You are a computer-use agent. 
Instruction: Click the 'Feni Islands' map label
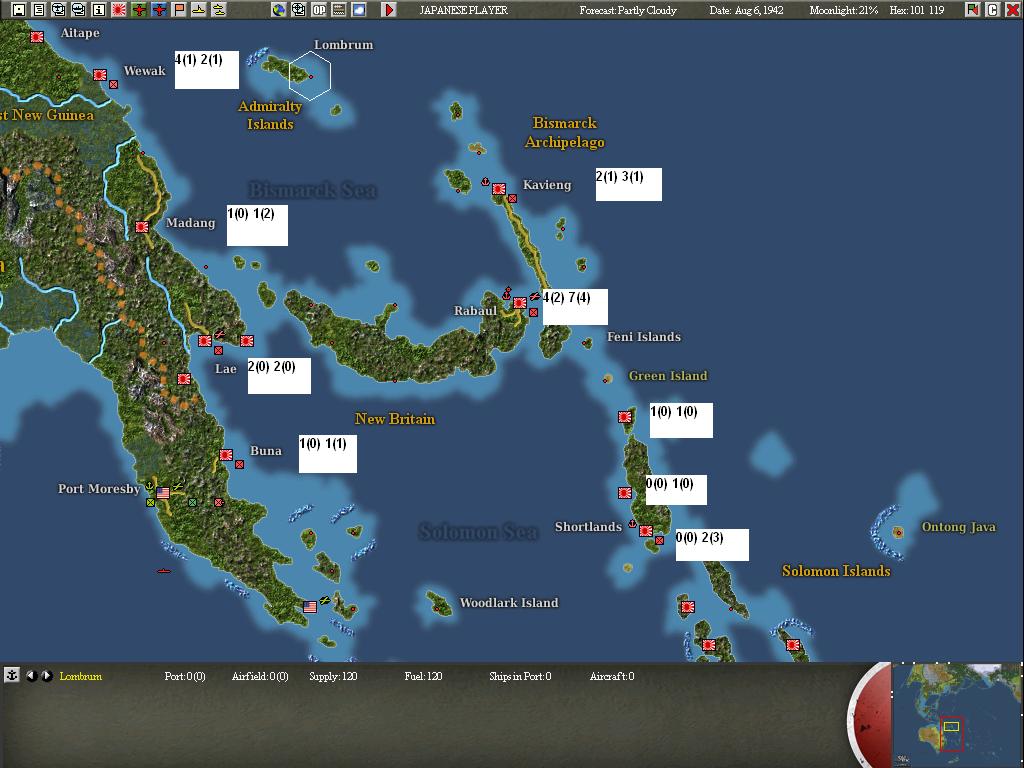(644, 337)
